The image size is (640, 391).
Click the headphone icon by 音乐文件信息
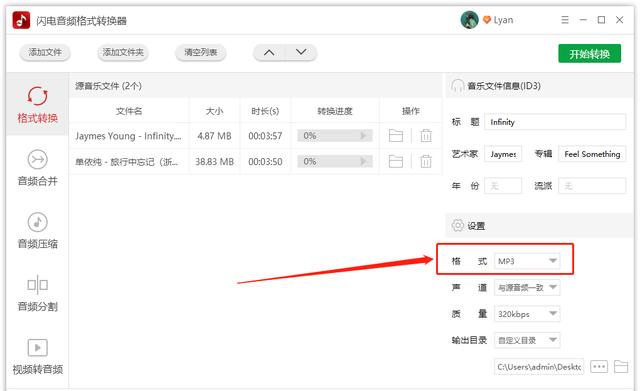point(458,86)
